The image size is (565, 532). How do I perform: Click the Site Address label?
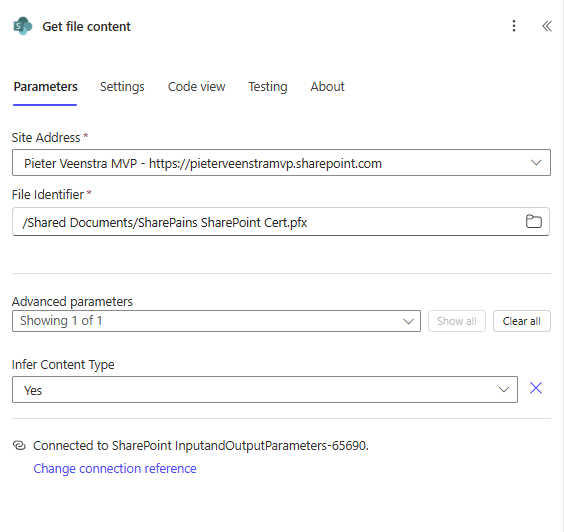[x=46, y=137]
